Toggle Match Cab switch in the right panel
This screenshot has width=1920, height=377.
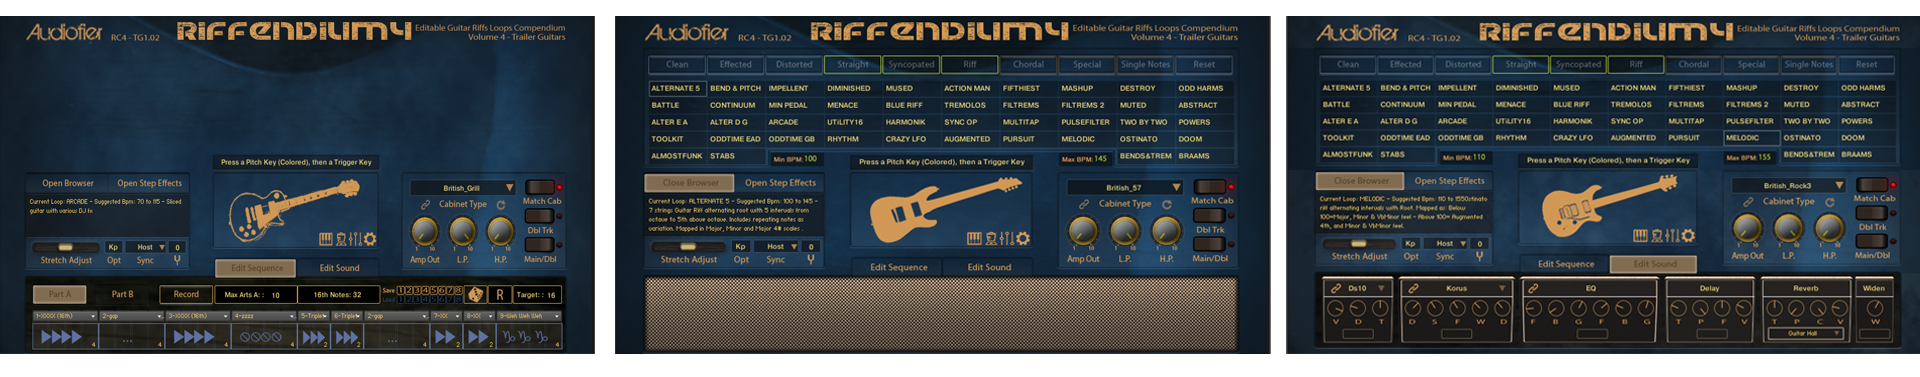[1873, 185]
